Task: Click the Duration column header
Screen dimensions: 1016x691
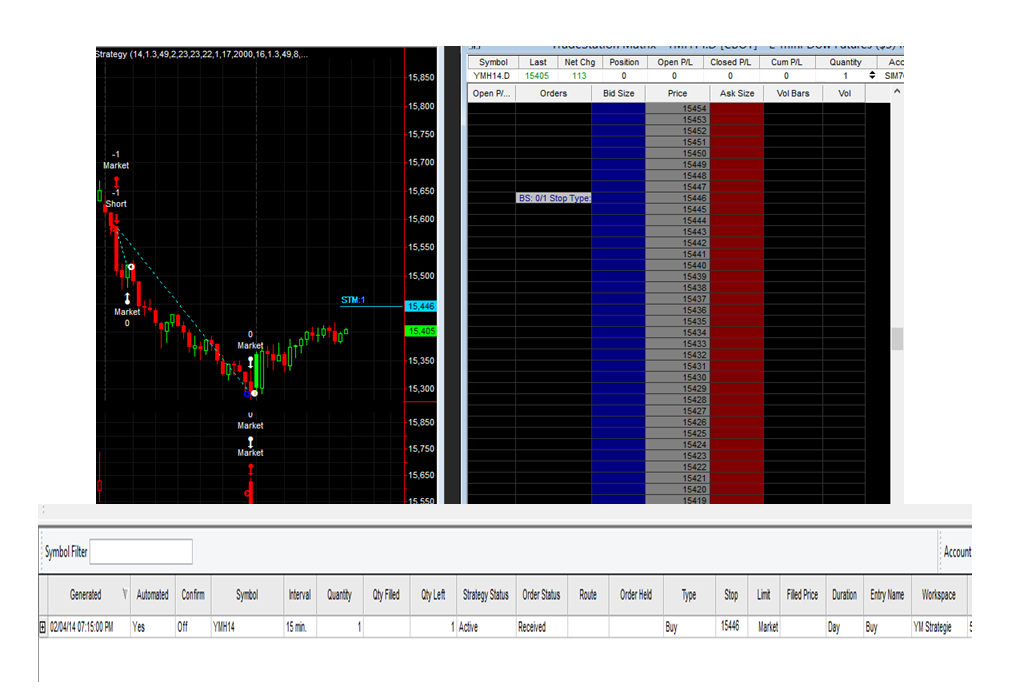Action: click(844, 595)
